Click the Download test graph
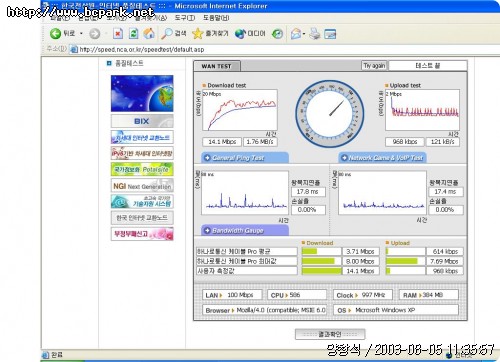 (240, 110)
